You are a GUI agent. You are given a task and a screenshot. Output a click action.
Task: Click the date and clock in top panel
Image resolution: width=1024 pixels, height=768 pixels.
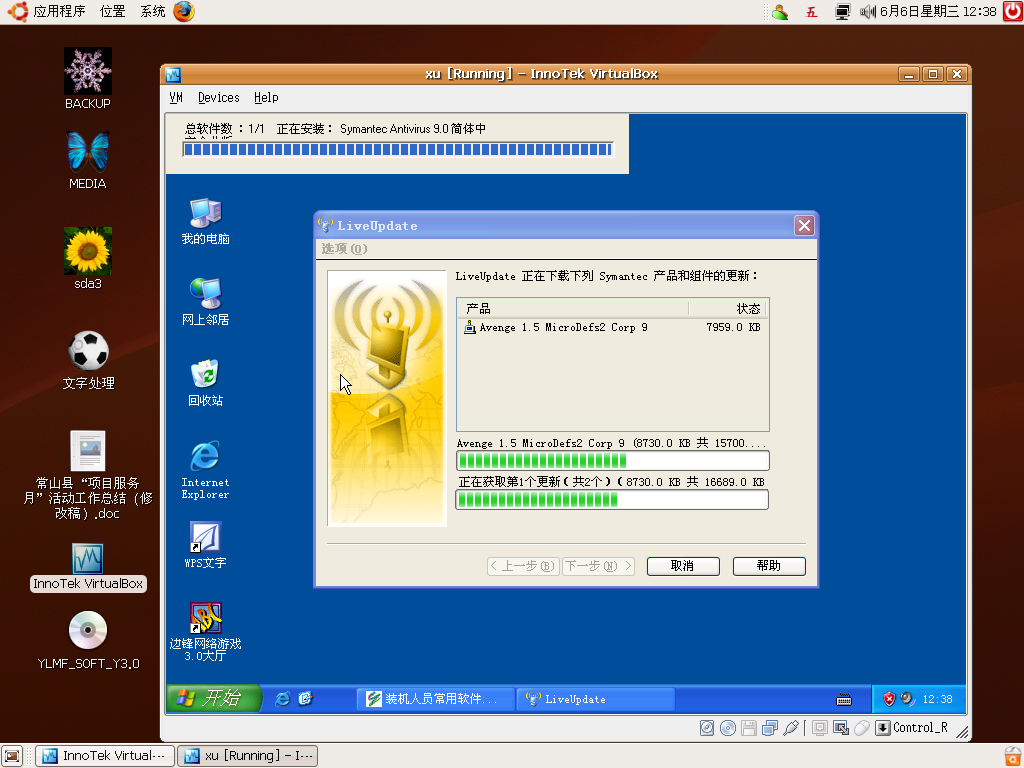[938, 12]
